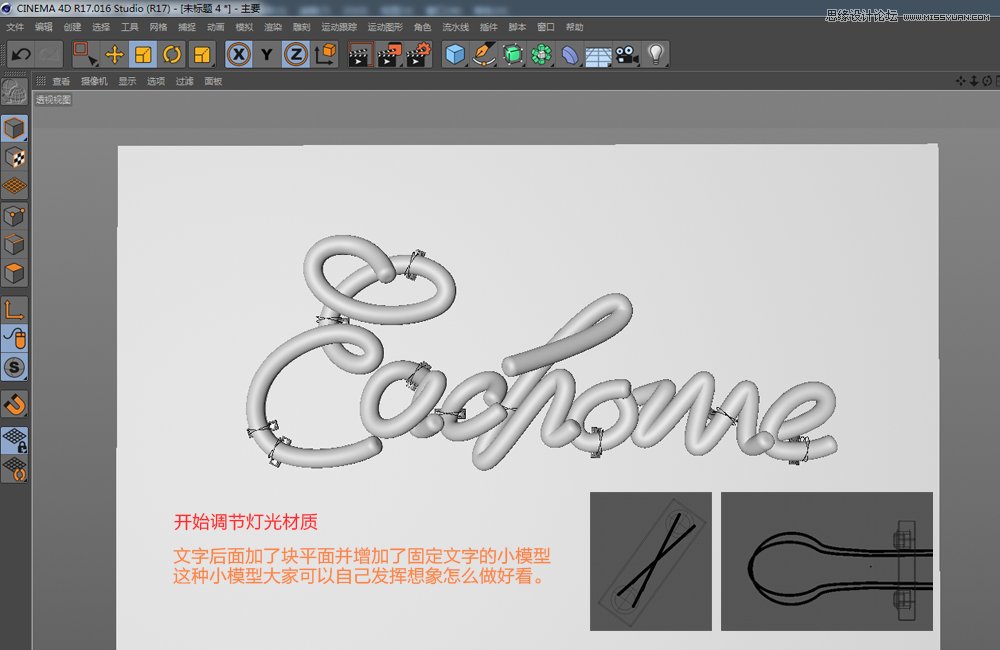Viewport: 1000px width, 650px height.
Task: Open the 创建 menu
Action: coord(72,27)
